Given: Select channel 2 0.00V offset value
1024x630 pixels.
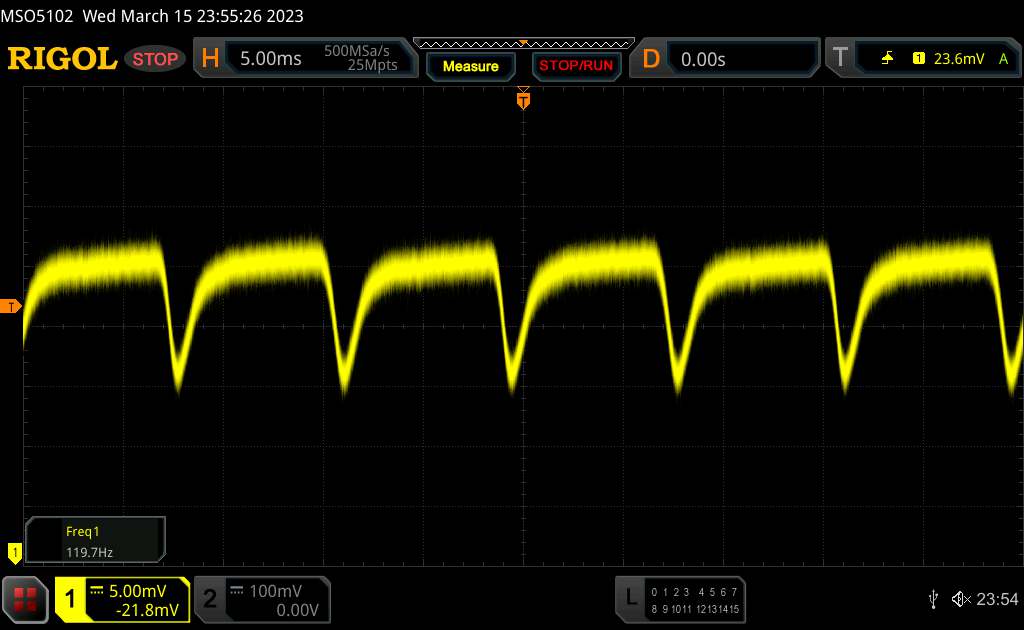Looking at the screenshot, I should tap(297, 610).
